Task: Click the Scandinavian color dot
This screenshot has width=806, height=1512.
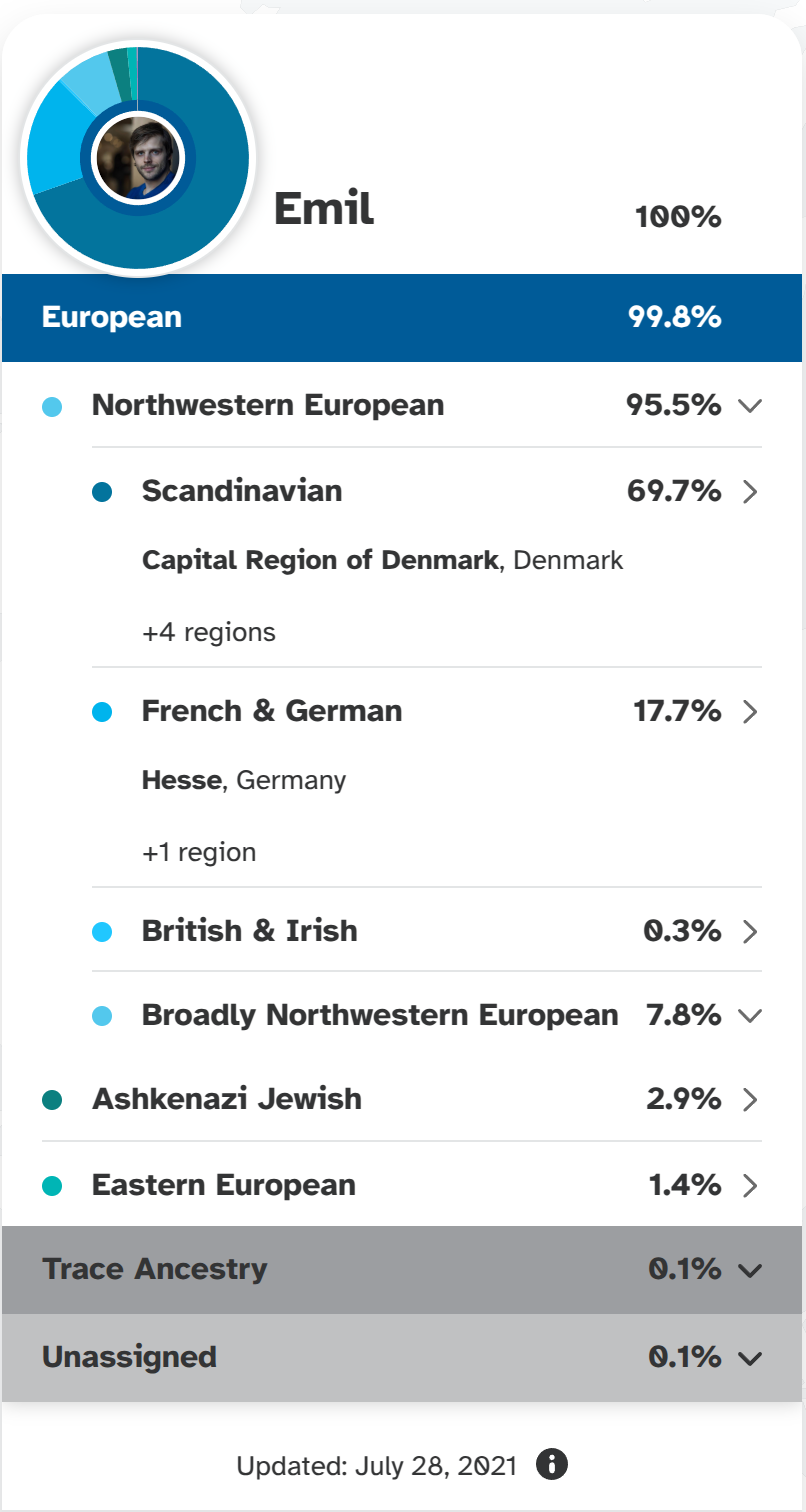Action: [x=101, y=492]
